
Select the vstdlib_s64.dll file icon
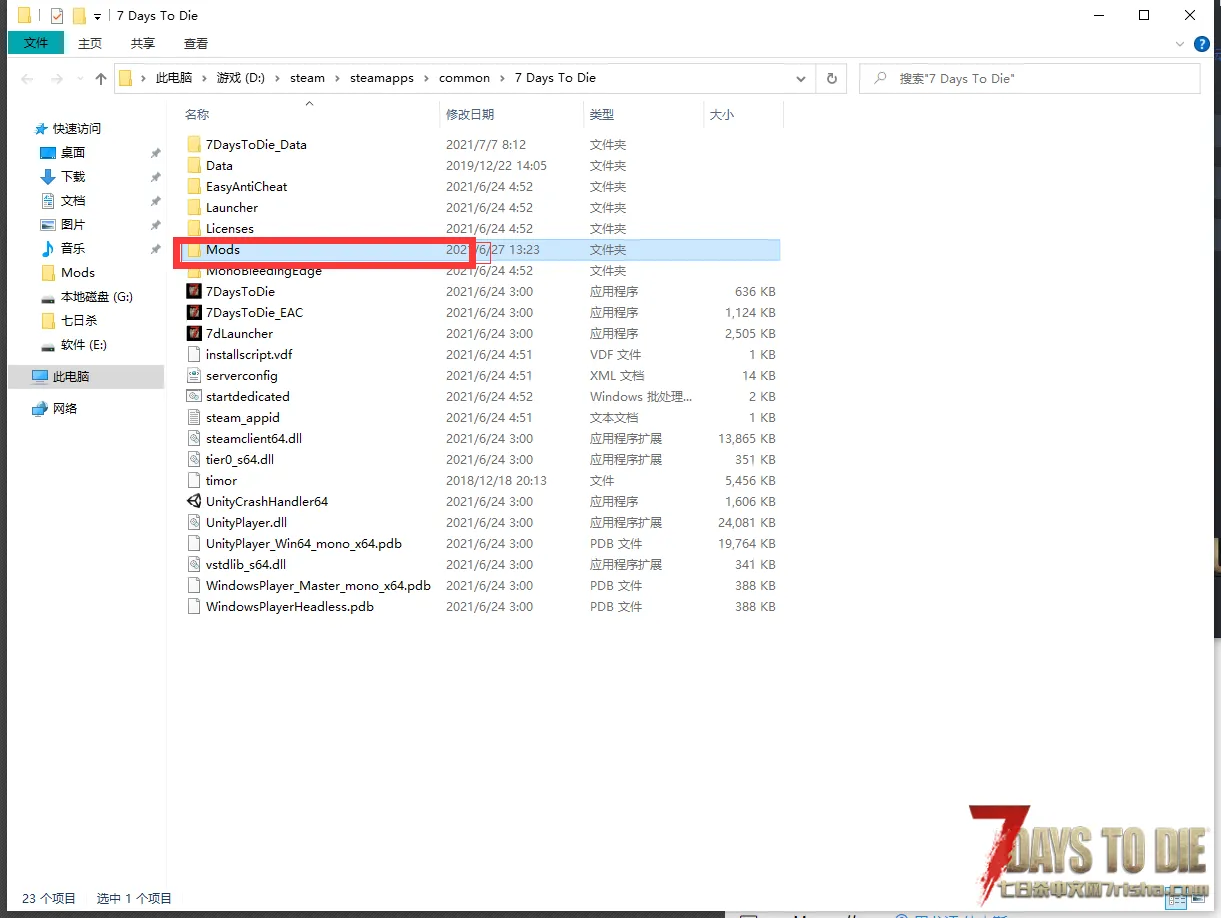[194, 565]
